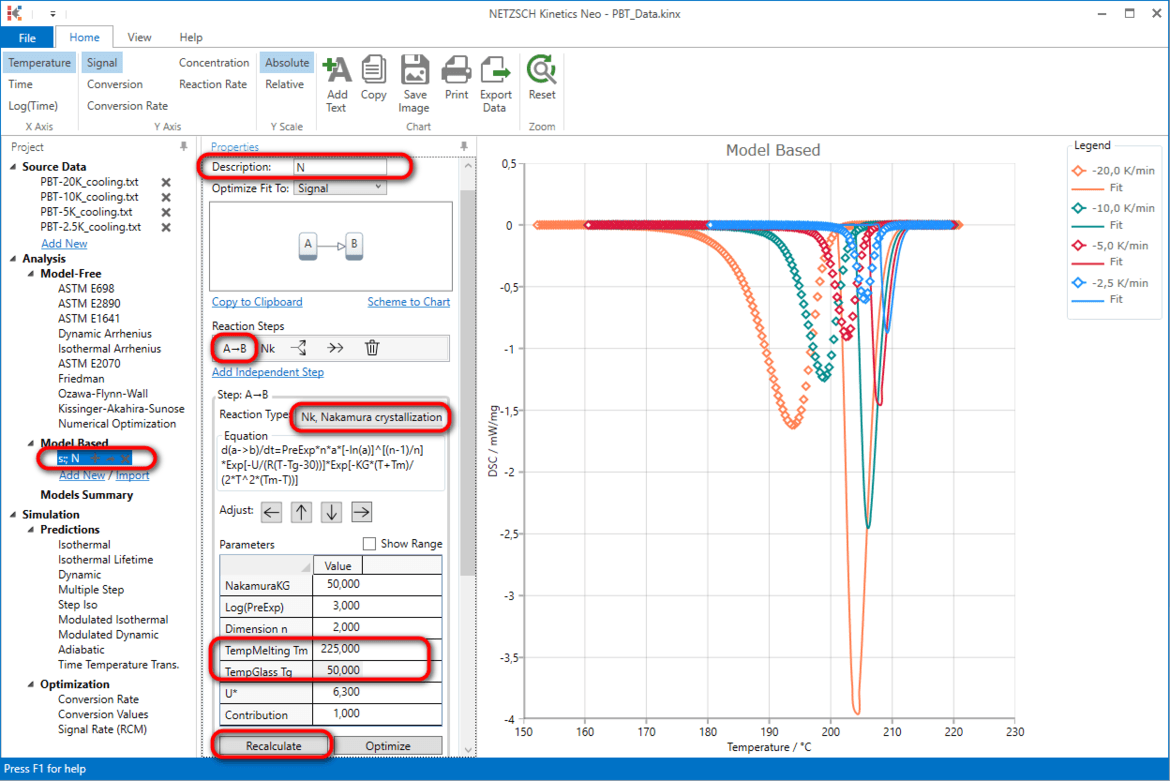1170x781 pixels.
Task: Pin the Project panel
Action: (184, 147)
